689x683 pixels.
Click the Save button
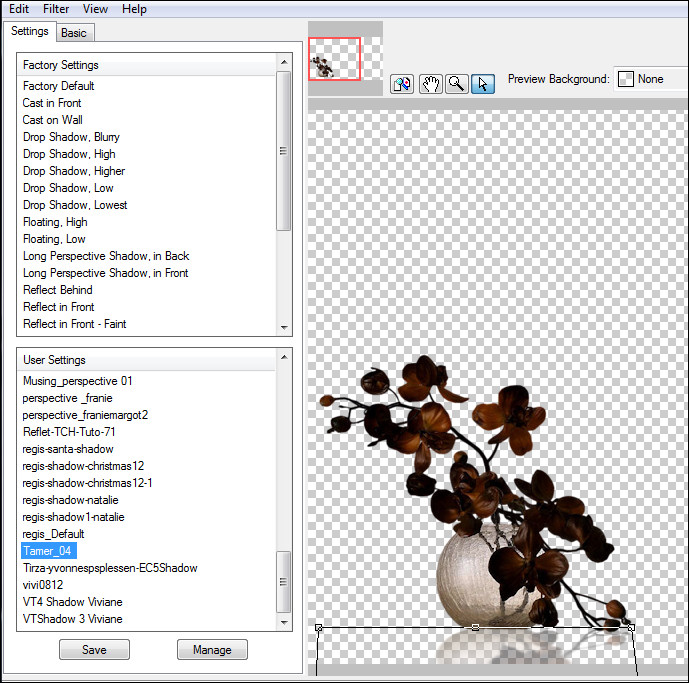pos(94,650)
